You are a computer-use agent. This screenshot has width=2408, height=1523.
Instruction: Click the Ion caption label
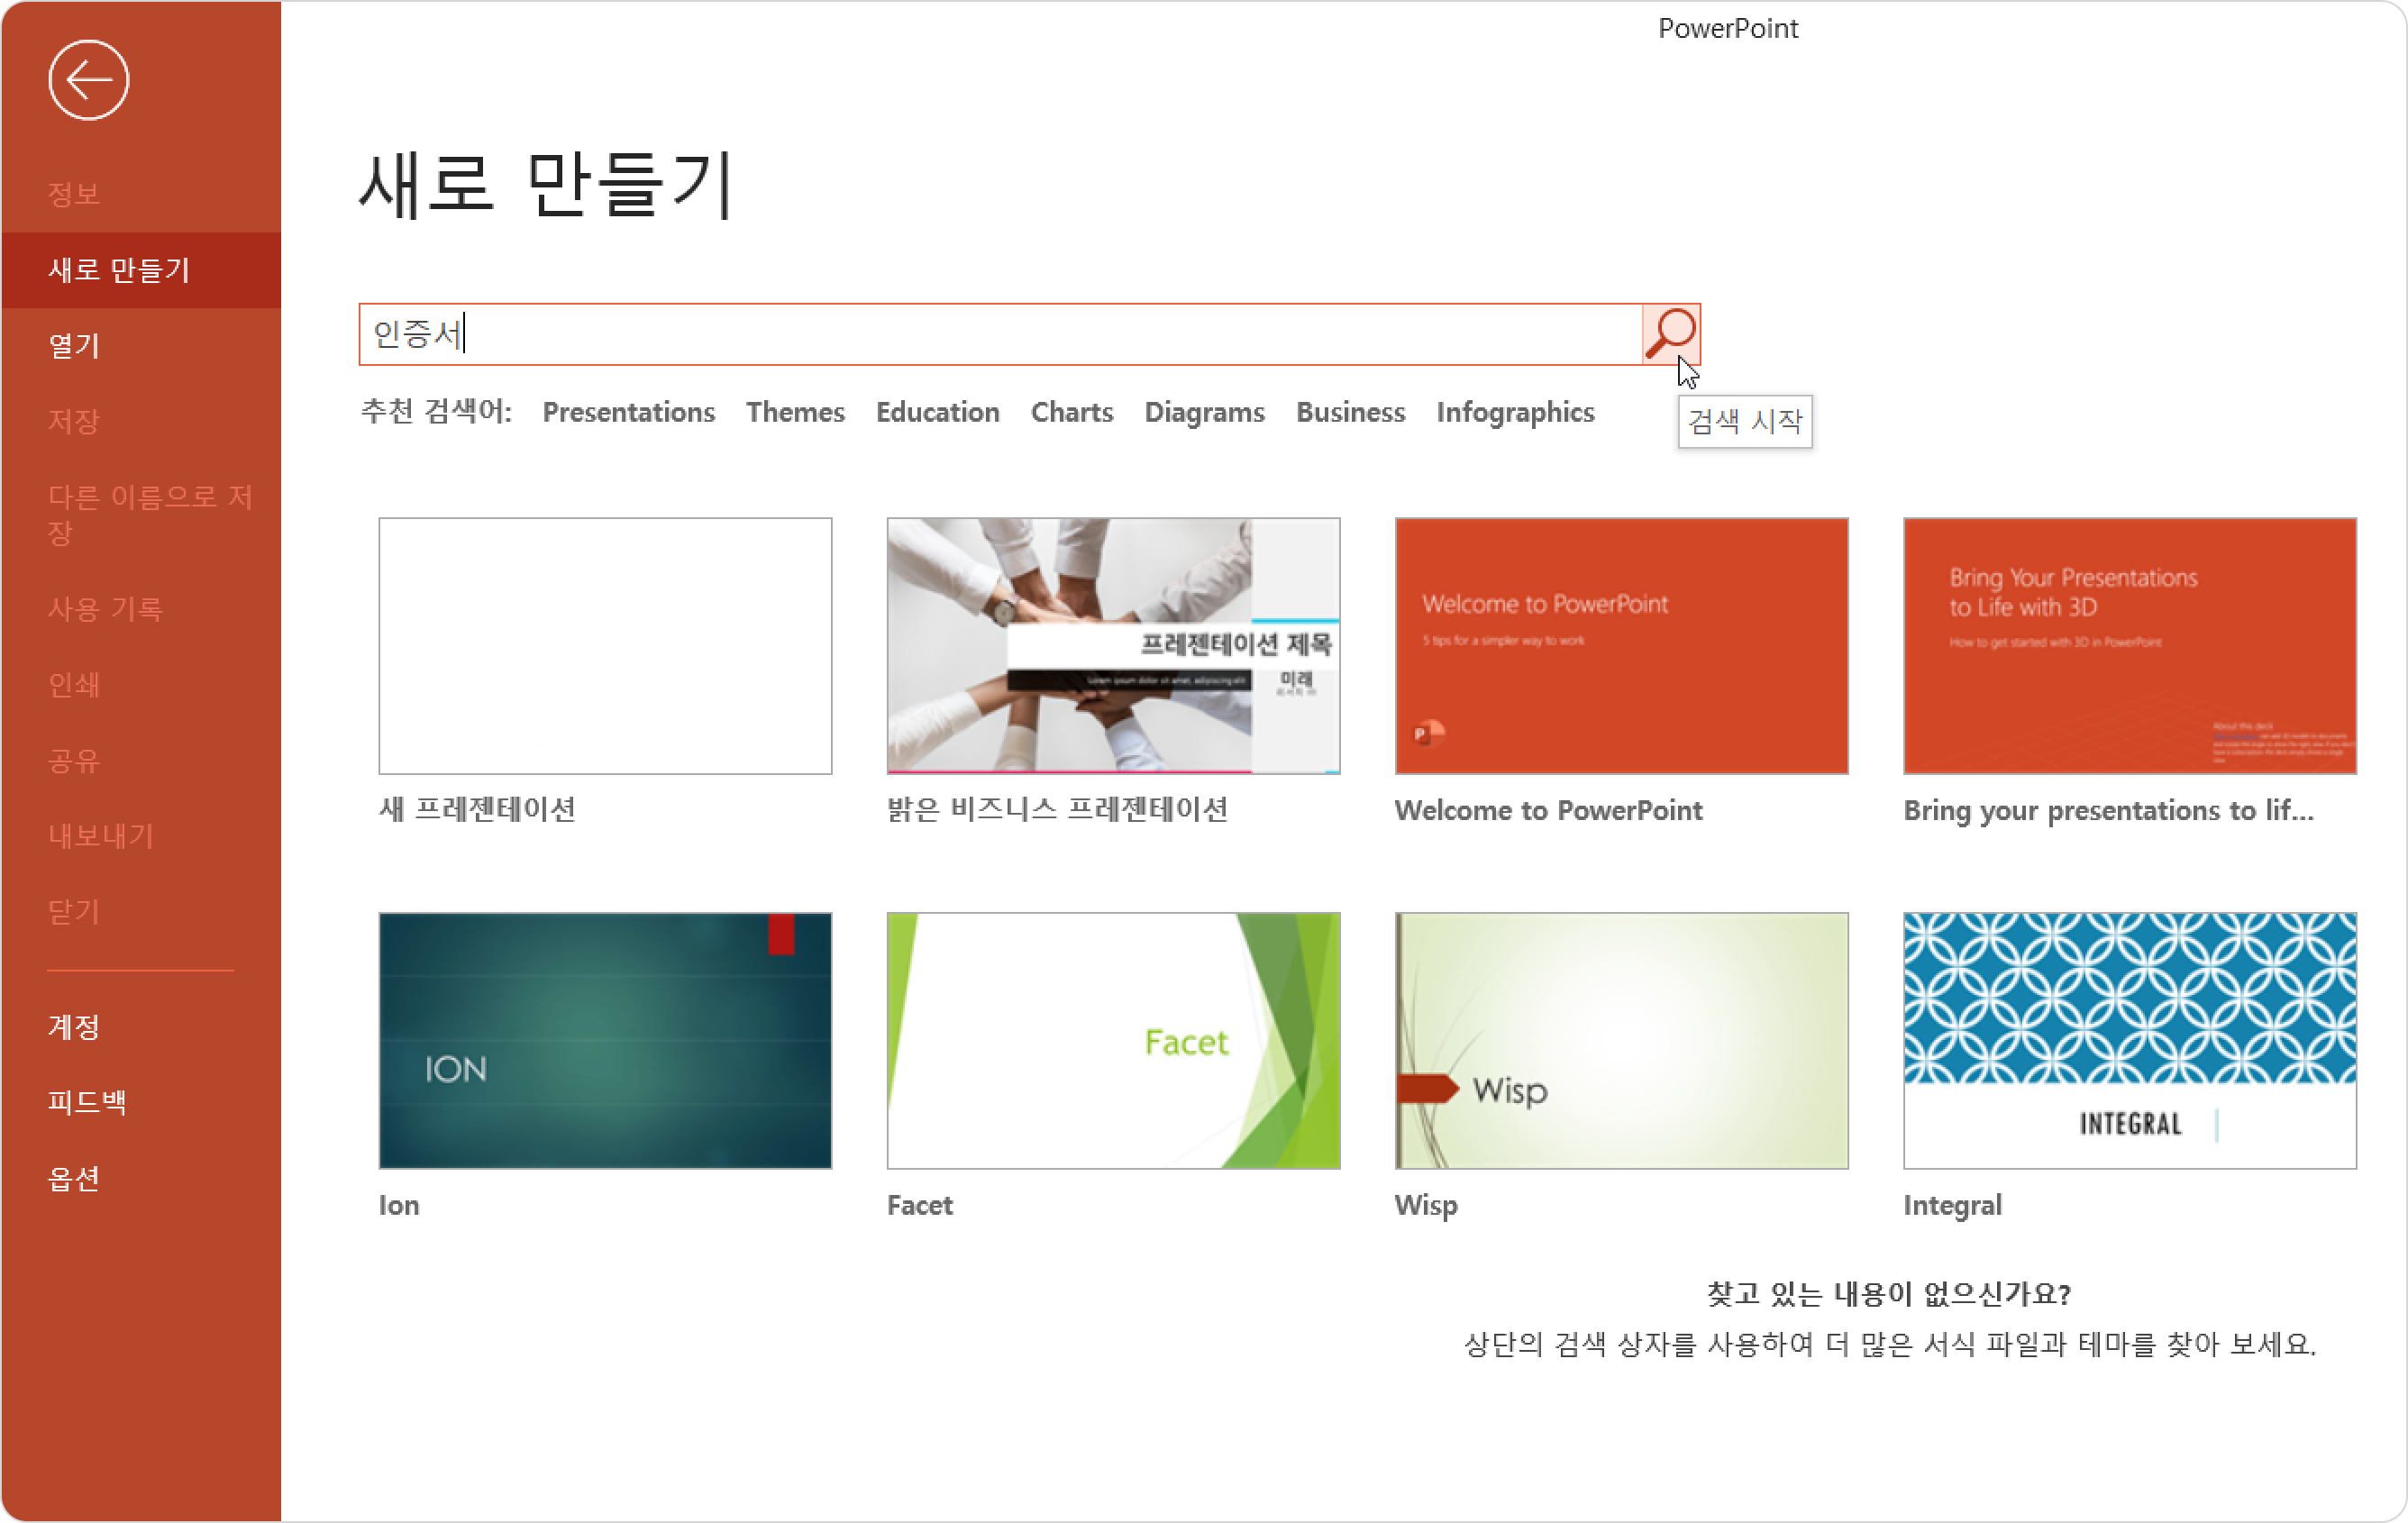(399, 1205)
